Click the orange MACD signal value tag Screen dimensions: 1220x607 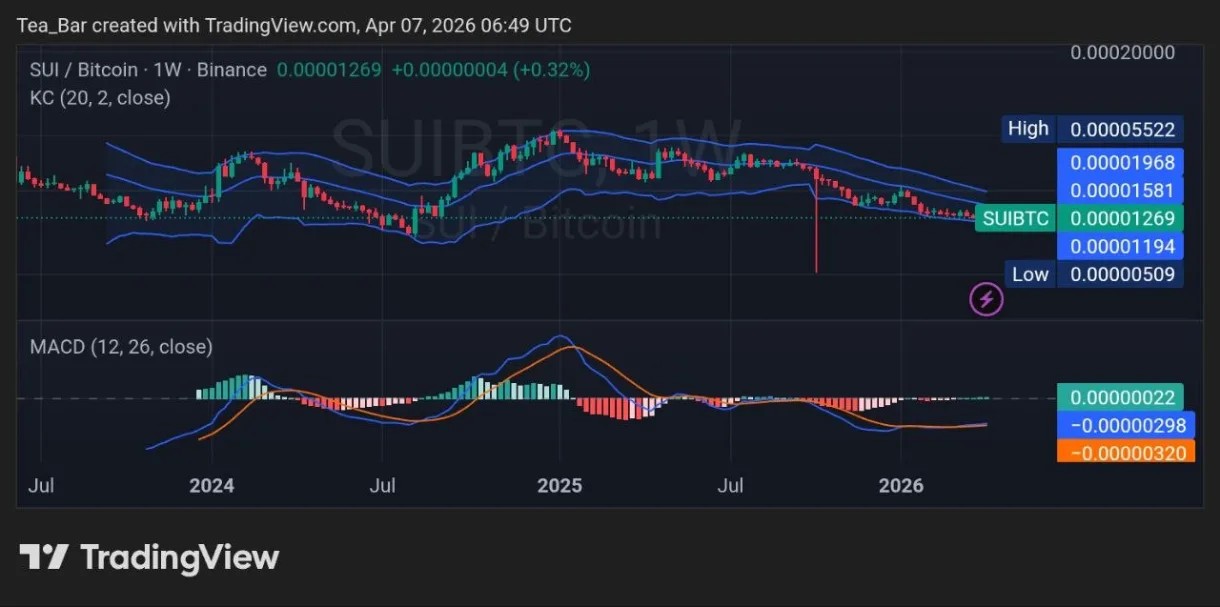tap(1125, 452)
